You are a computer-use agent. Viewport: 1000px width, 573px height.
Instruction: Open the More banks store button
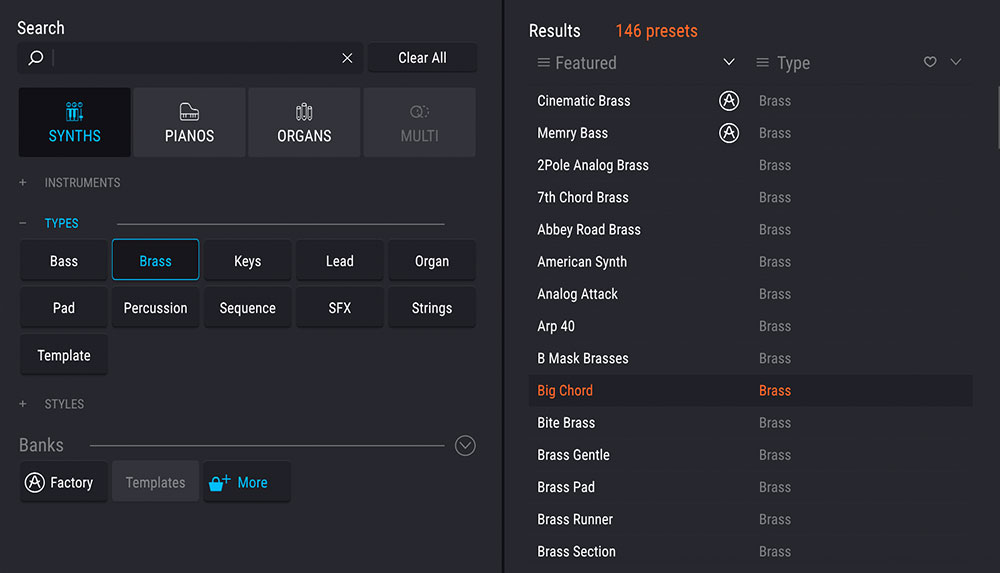[x=246, y=482]
